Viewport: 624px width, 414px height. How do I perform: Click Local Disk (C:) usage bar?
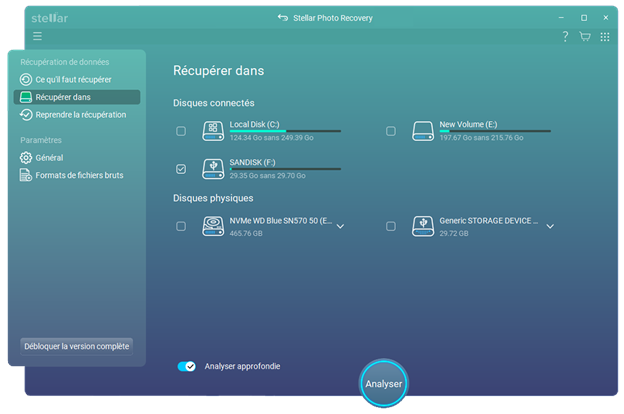tap(285, 131)
